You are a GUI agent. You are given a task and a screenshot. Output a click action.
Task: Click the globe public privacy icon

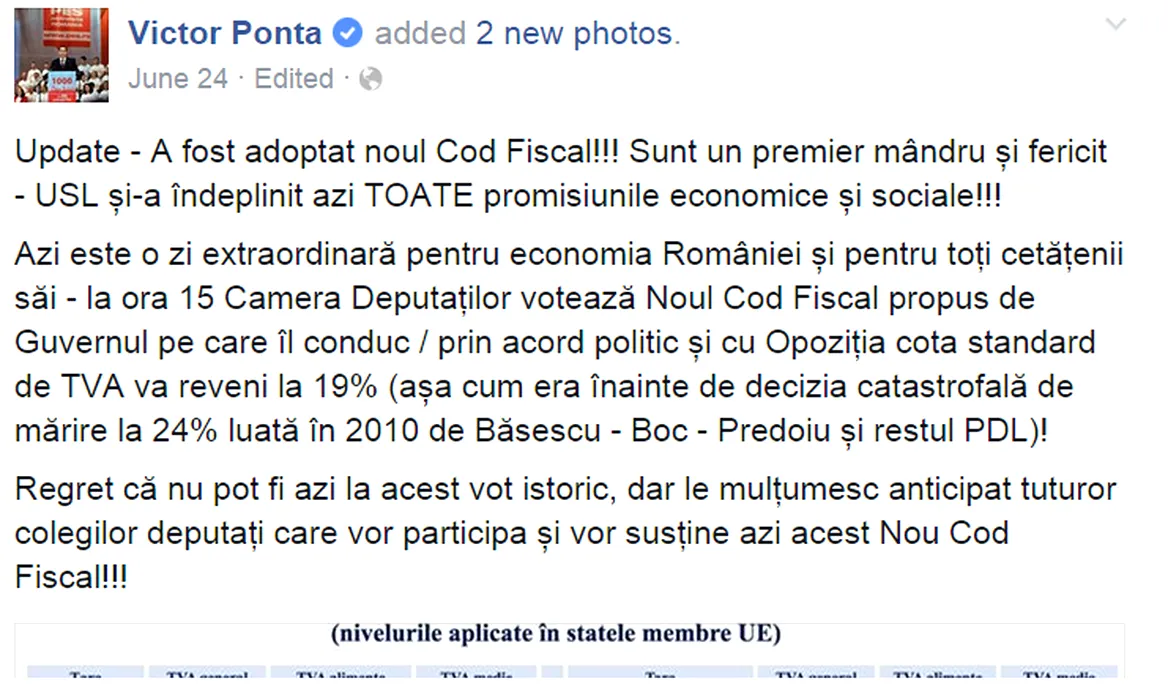tap(371, 79)
